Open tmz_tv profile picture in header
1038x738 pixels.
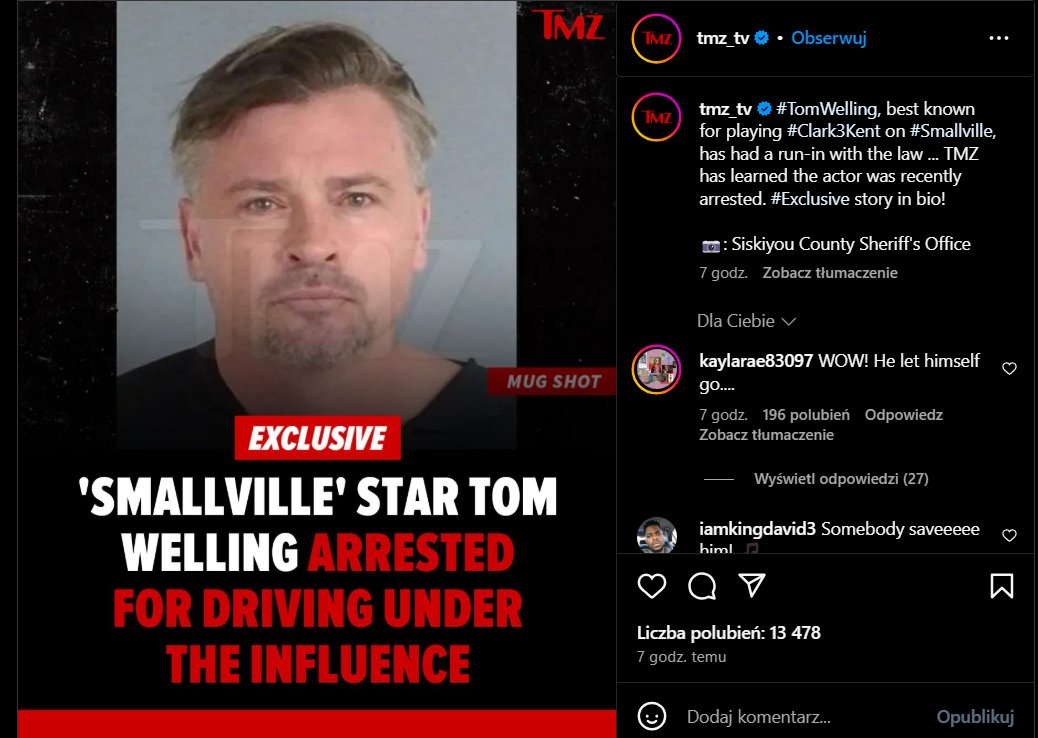click(x=656, y=38)
